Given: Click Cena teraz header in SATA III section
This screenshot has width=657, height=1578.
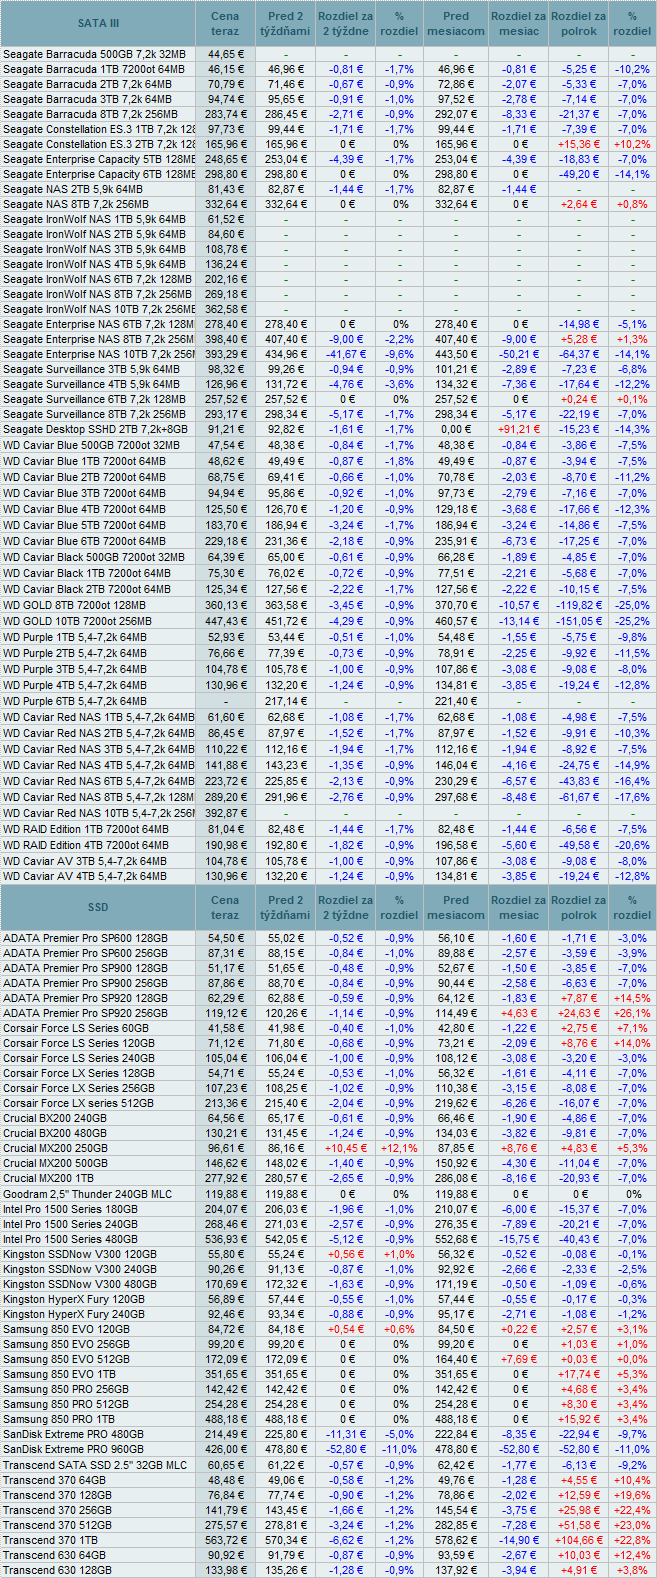Looking at the screenshot, I should pos(225,23).
